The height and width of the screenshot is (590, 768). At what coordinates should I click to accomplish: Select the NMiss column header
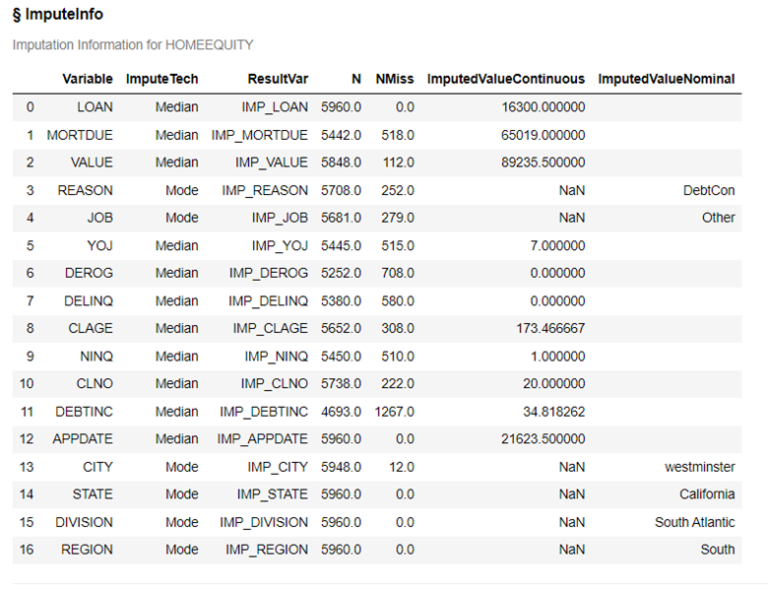click(393, 79)
